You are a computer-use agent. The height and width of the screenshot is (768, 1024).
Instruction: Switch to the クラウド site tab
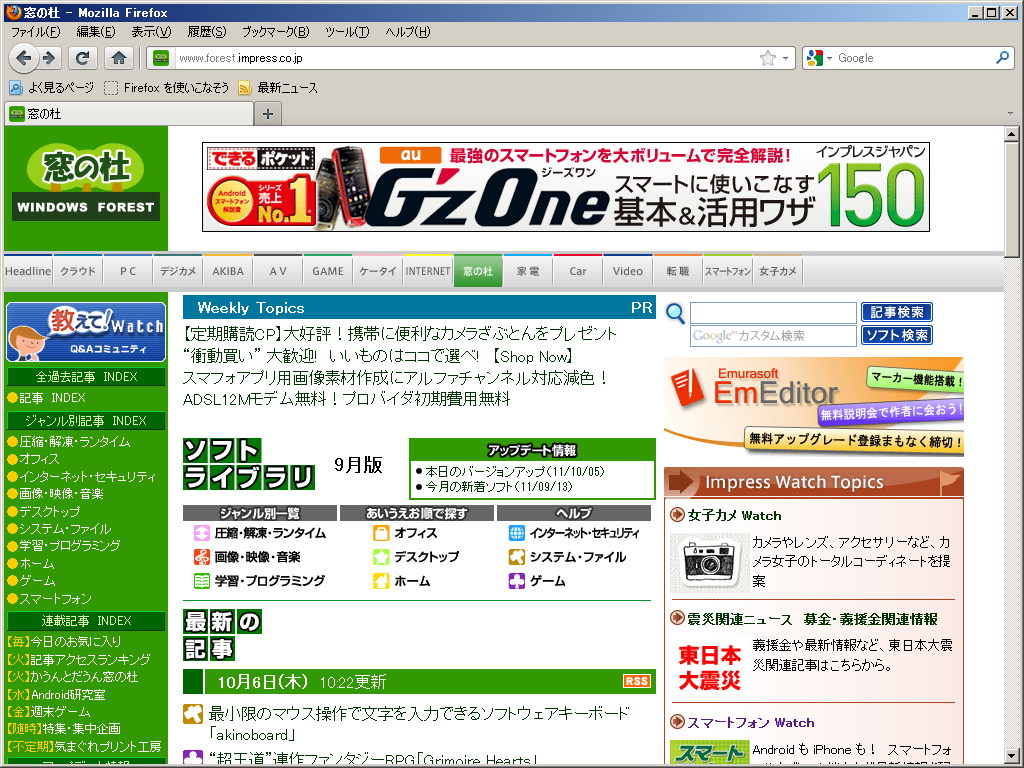pyautogui.click(x=78, y=271)
